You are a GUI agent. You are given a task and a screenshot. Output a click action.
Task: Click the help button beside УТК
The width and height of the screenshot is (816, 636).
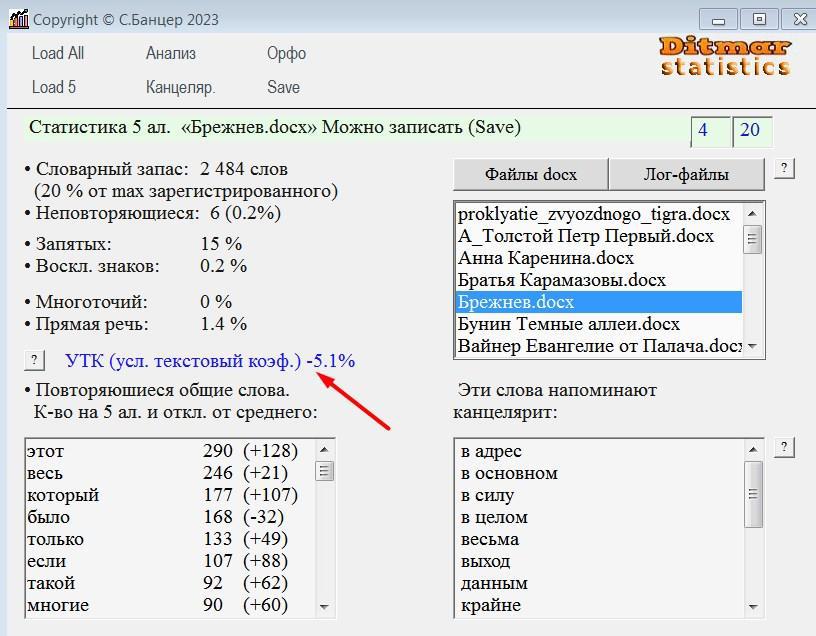pyautogui.click(x=35, y=360)
